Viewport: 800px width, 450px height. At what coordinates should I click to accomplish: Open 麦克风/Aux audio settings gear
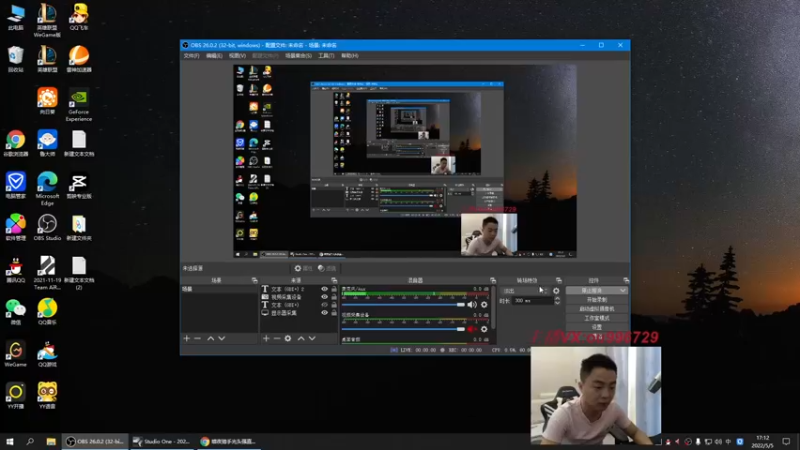coord(484,305)
